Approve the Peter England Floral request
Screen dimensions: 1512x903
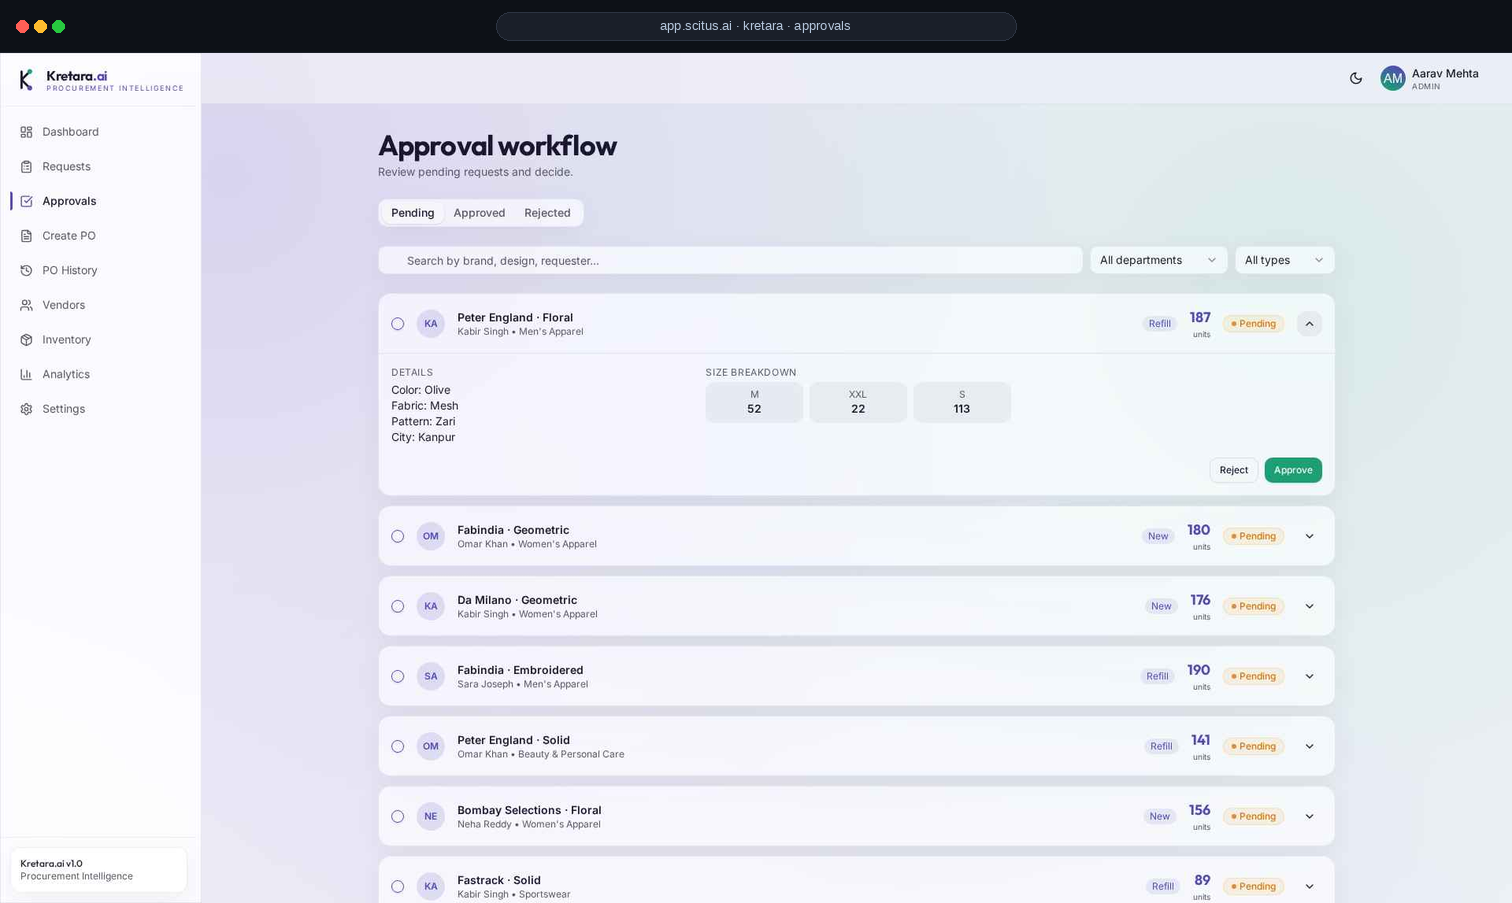tap(1293, 470)
